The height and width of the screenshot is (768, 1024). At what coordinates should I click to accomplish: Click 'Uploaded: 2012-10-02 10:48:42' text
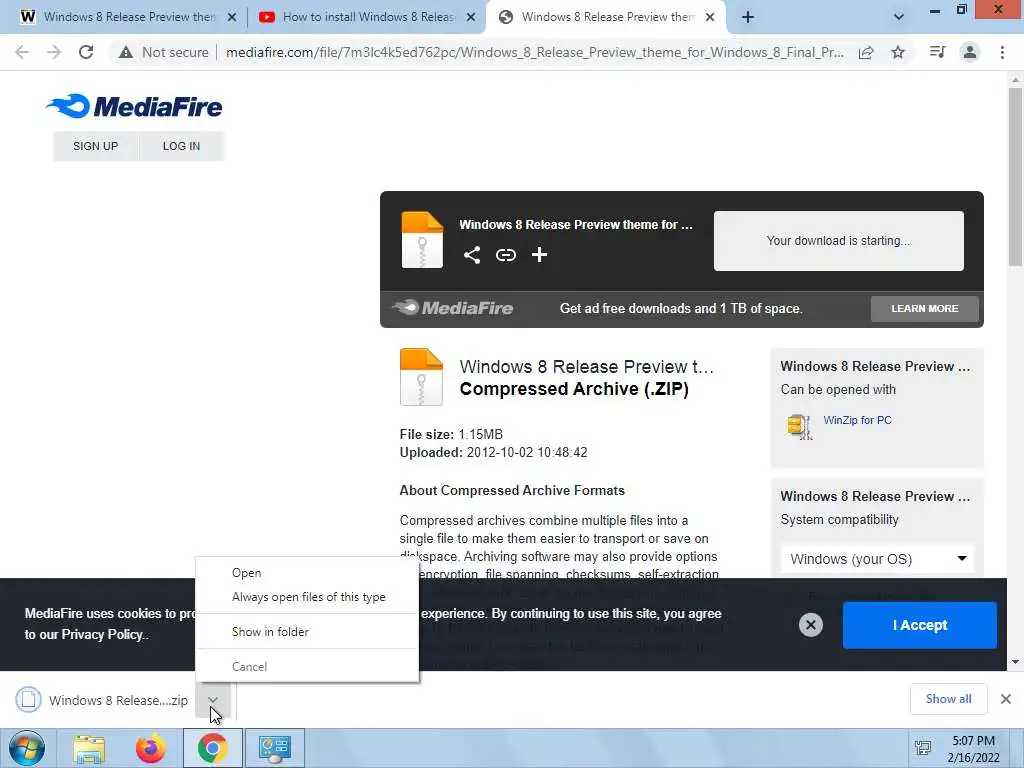[493, 453]
